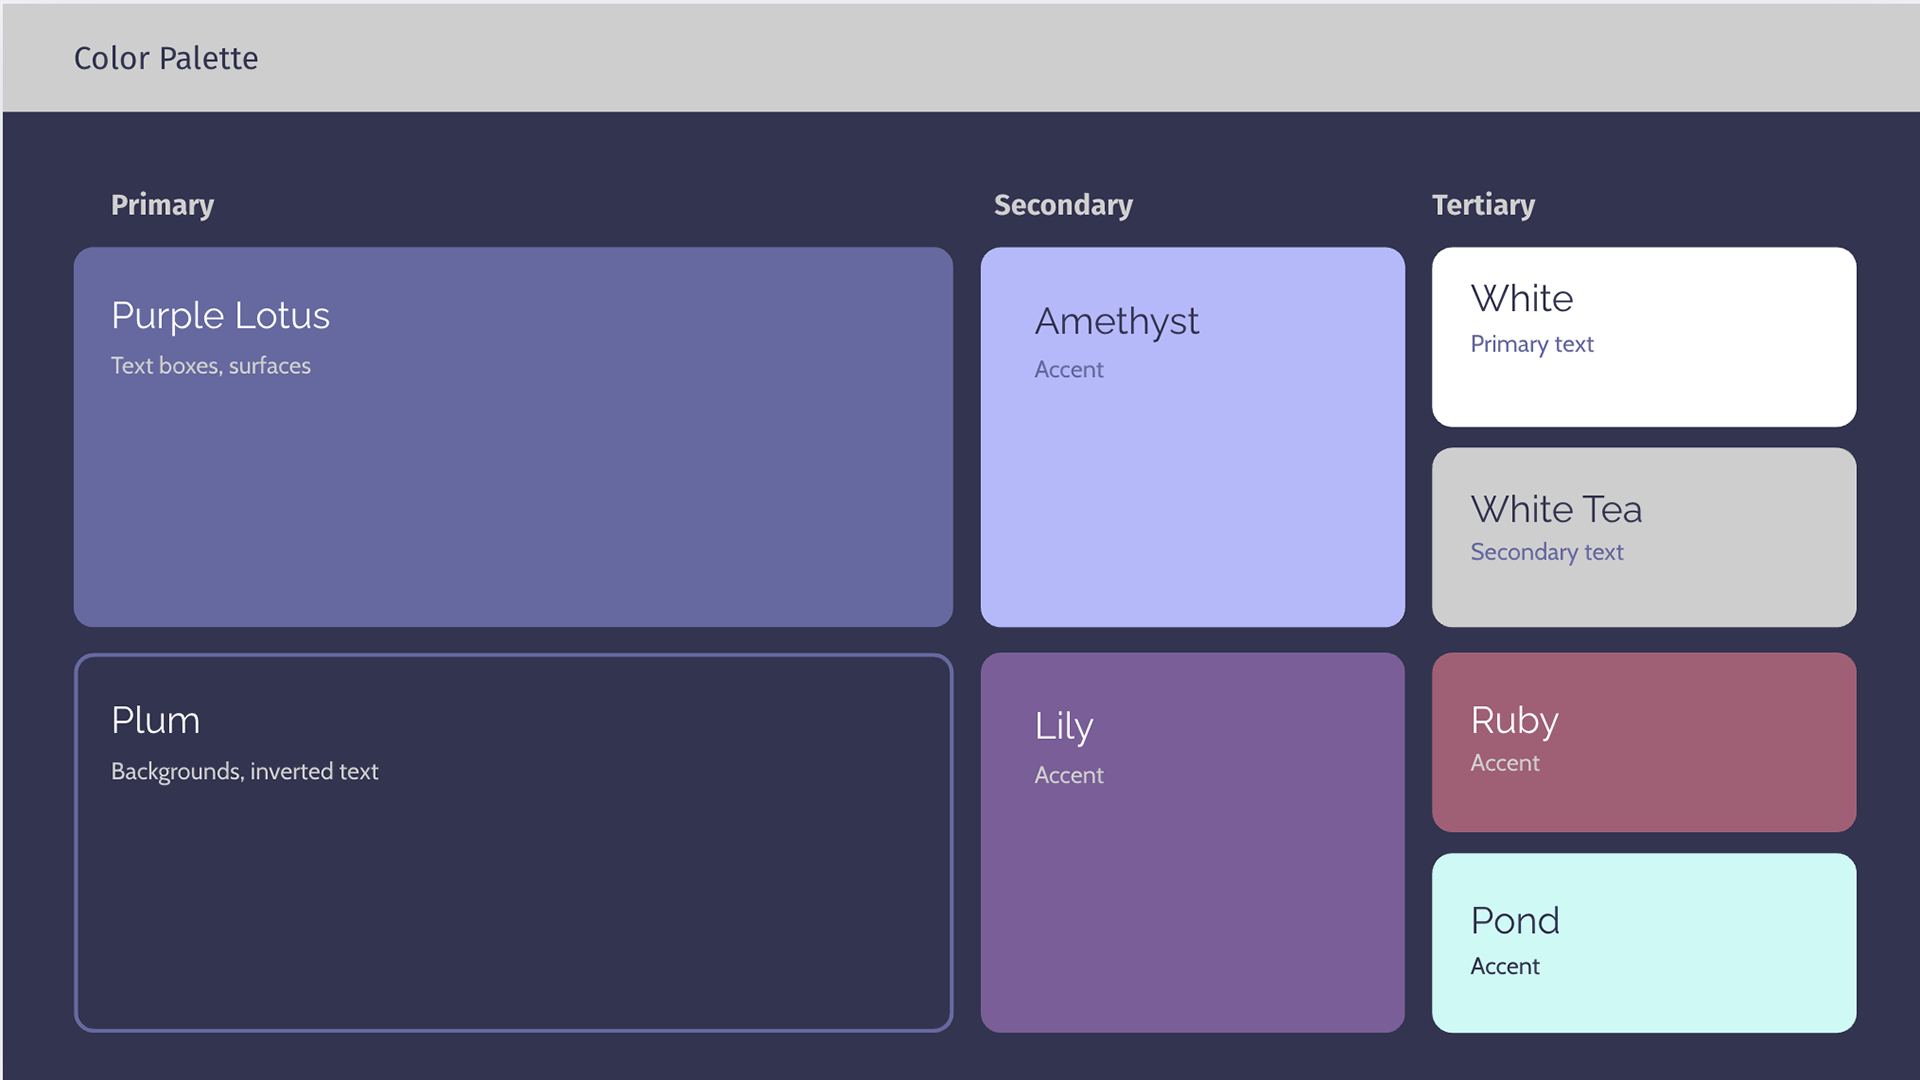Click the 'Amethyst' name label
The width and height of the screenshot is (1920, 1080).
[1116, 321]
